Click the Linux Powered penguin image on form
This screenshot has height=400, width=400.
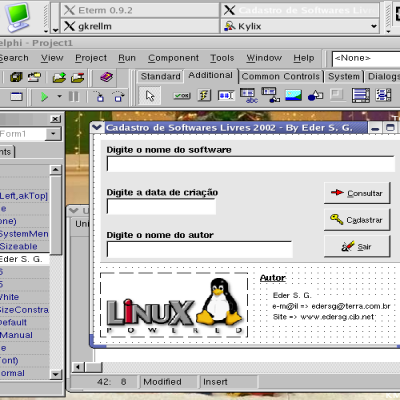point(174,305)
